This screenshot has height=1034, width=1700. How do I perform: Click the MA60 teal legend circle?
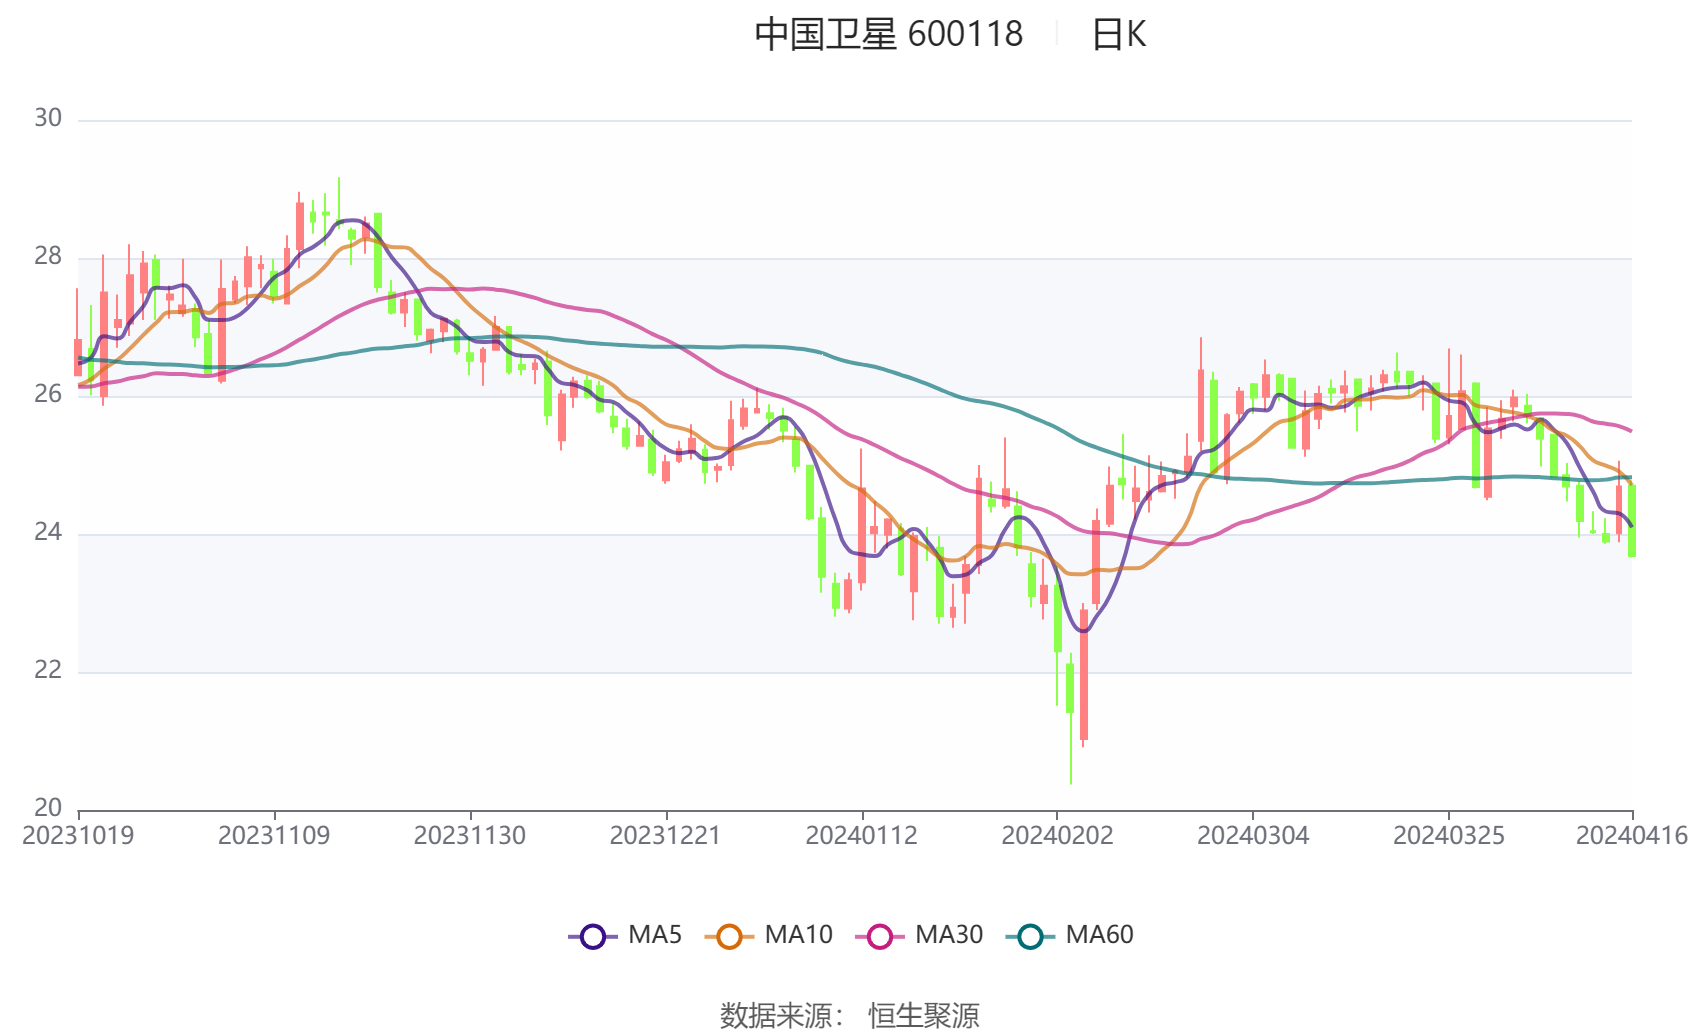[1030, 937]
